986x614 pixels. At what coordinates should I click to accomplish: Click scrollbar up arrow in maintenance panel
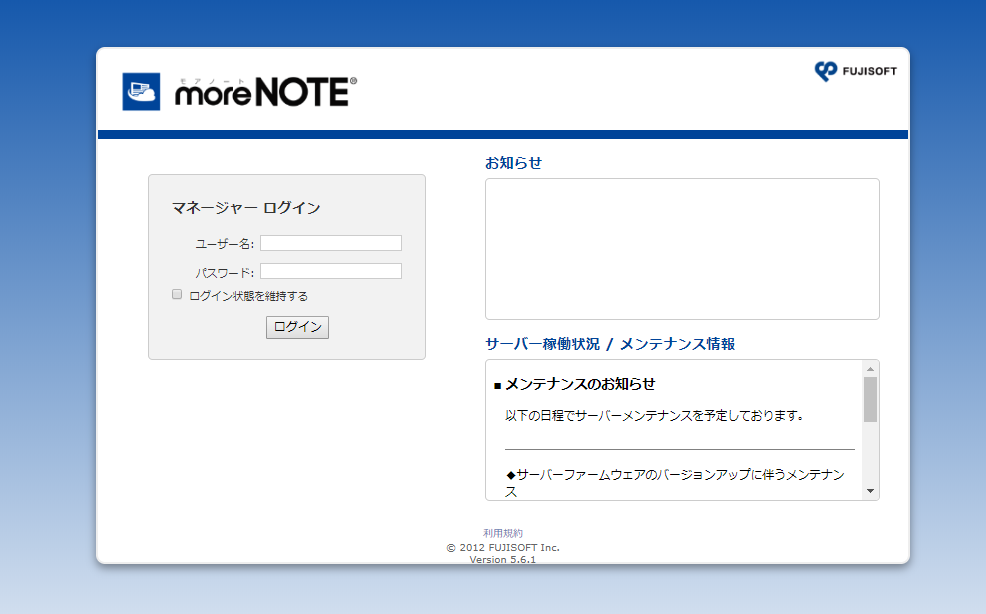tap(870, 369)
